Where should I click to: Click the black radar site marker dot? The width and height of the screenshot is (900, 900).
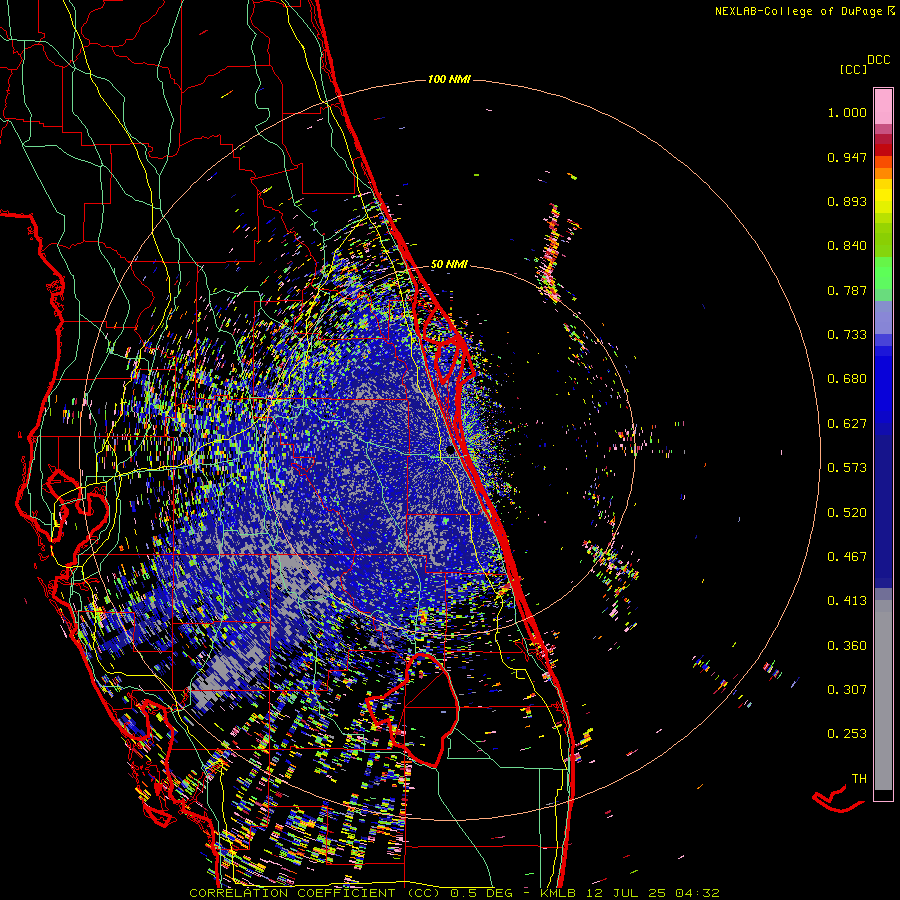451,451
